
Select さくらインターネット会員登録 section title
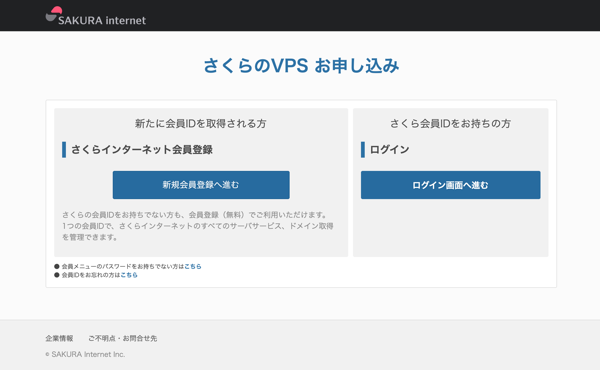point(142,150)
